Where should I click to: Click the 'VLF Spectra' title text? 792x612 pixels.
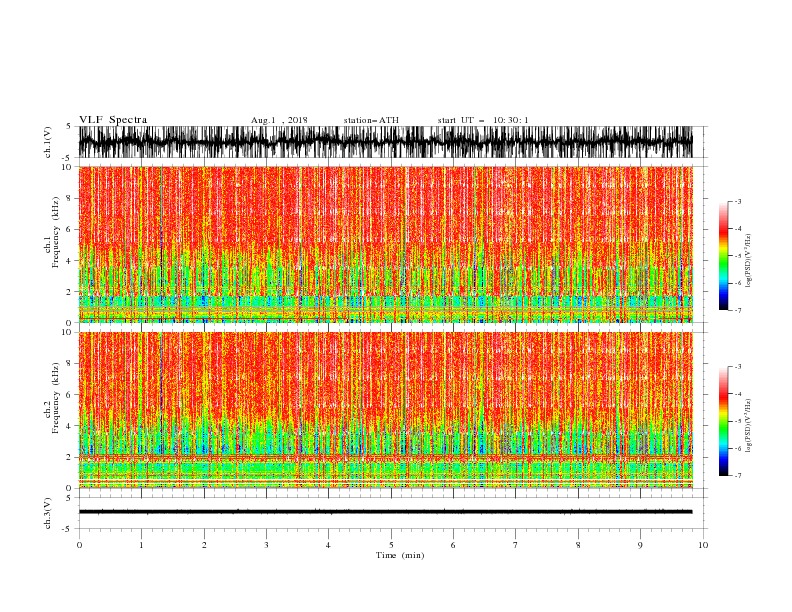click(x=113, y=120)
